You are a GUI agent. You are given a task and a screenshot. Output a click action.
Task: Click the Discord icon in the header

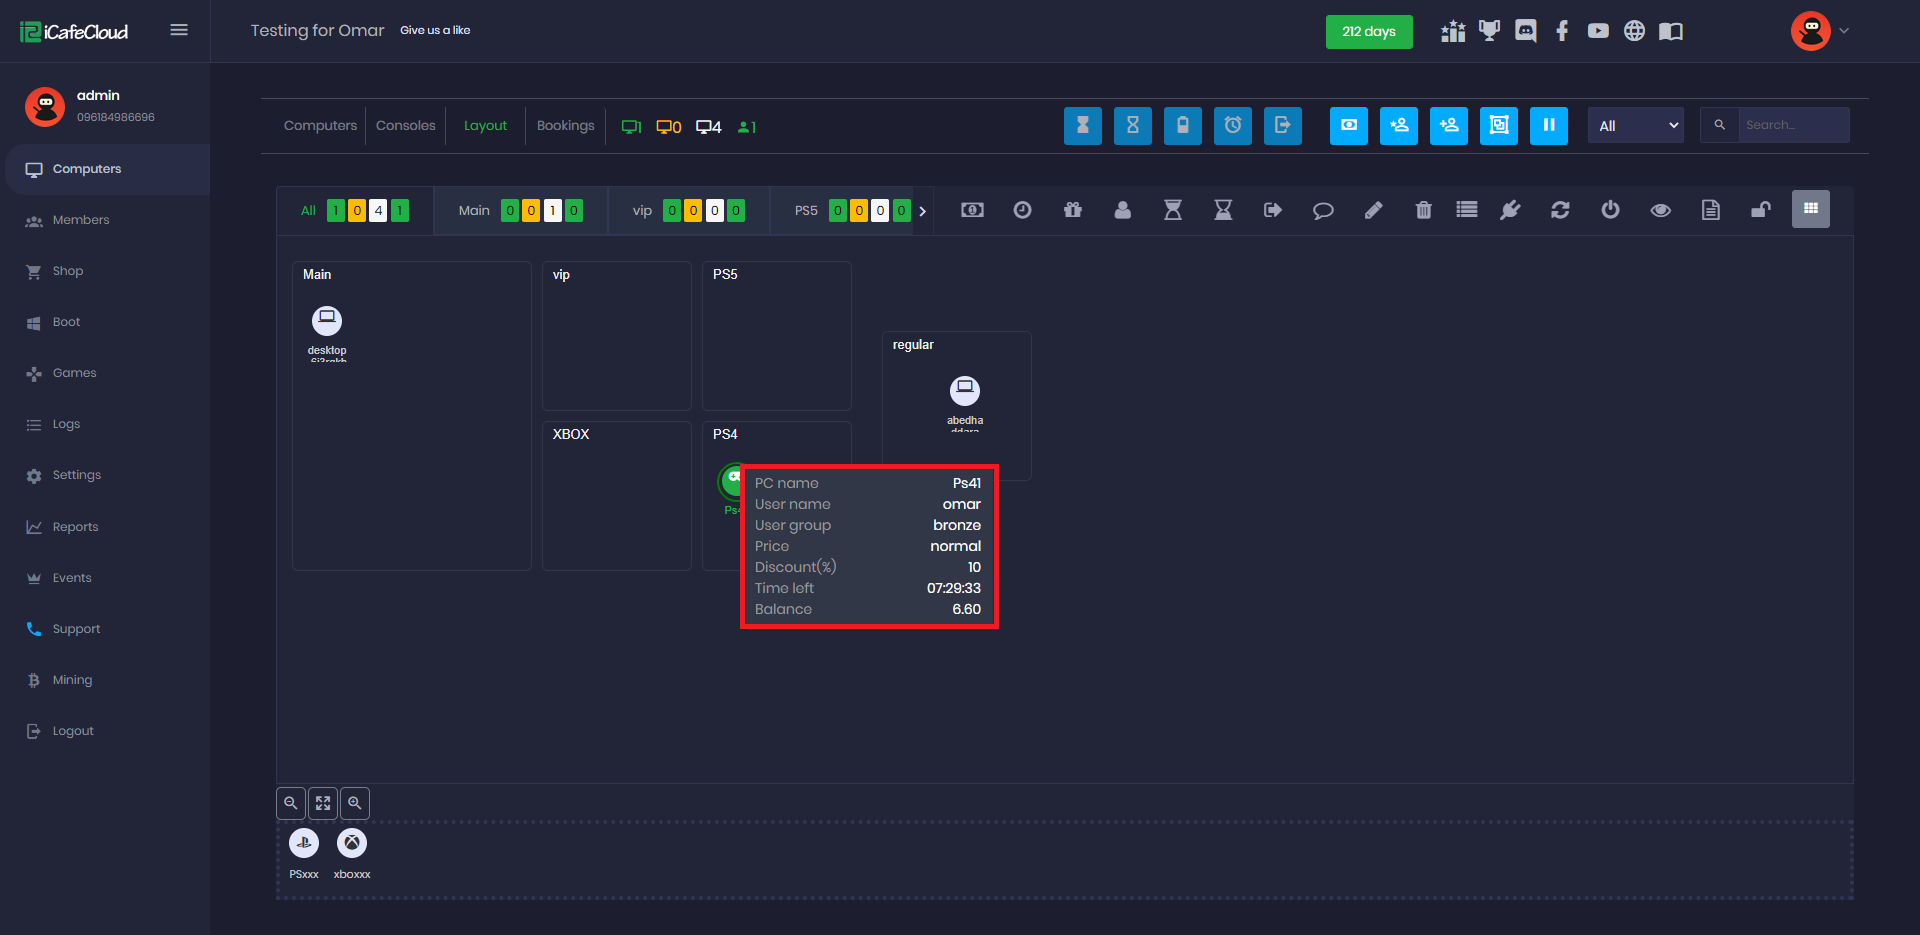[1525, 31]
